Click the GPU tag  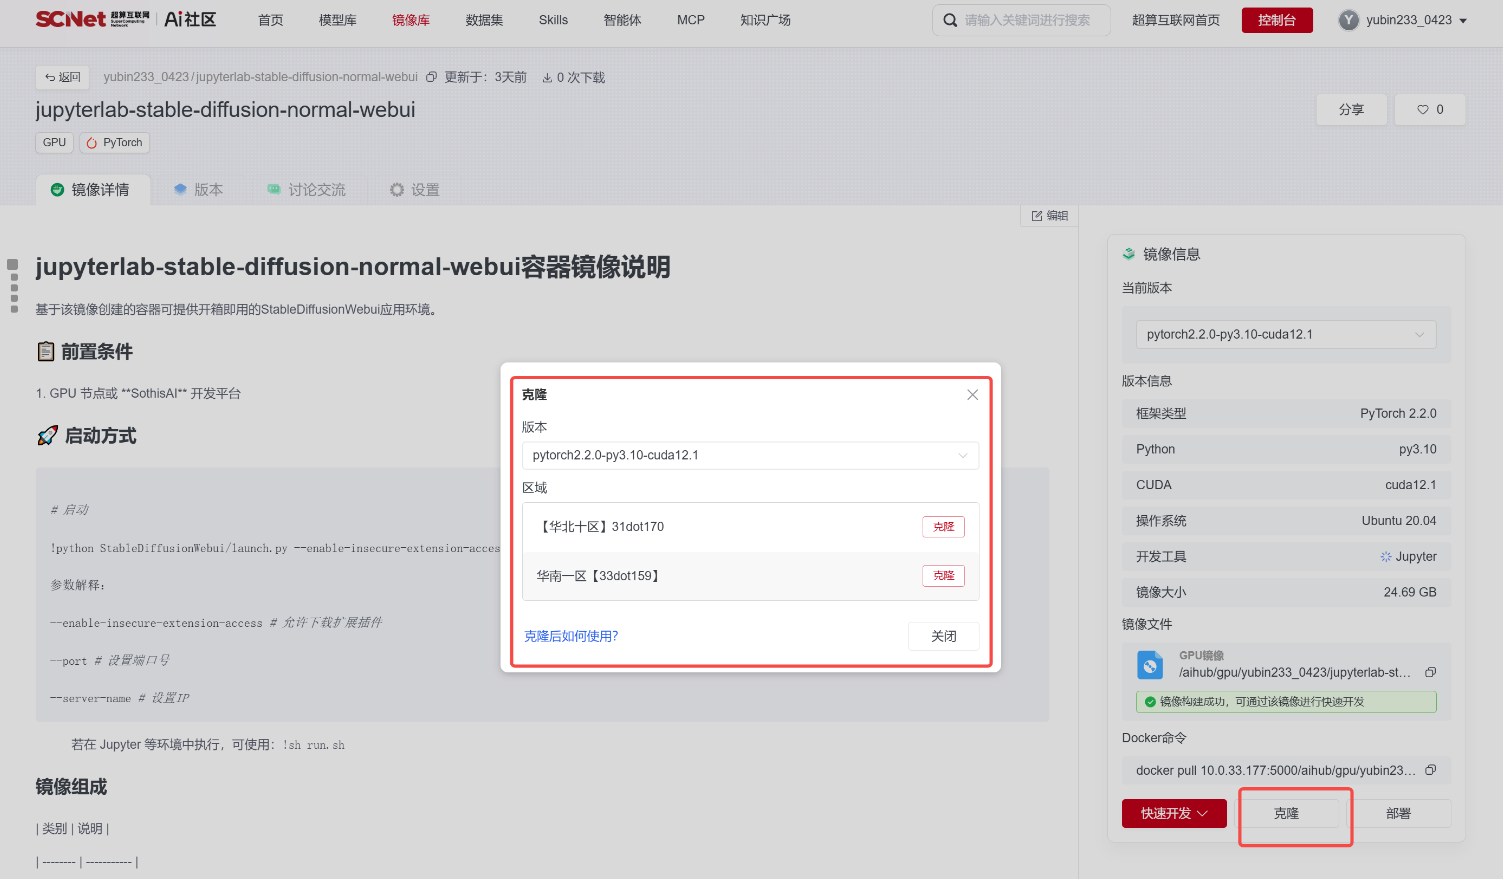pos(55,143)
